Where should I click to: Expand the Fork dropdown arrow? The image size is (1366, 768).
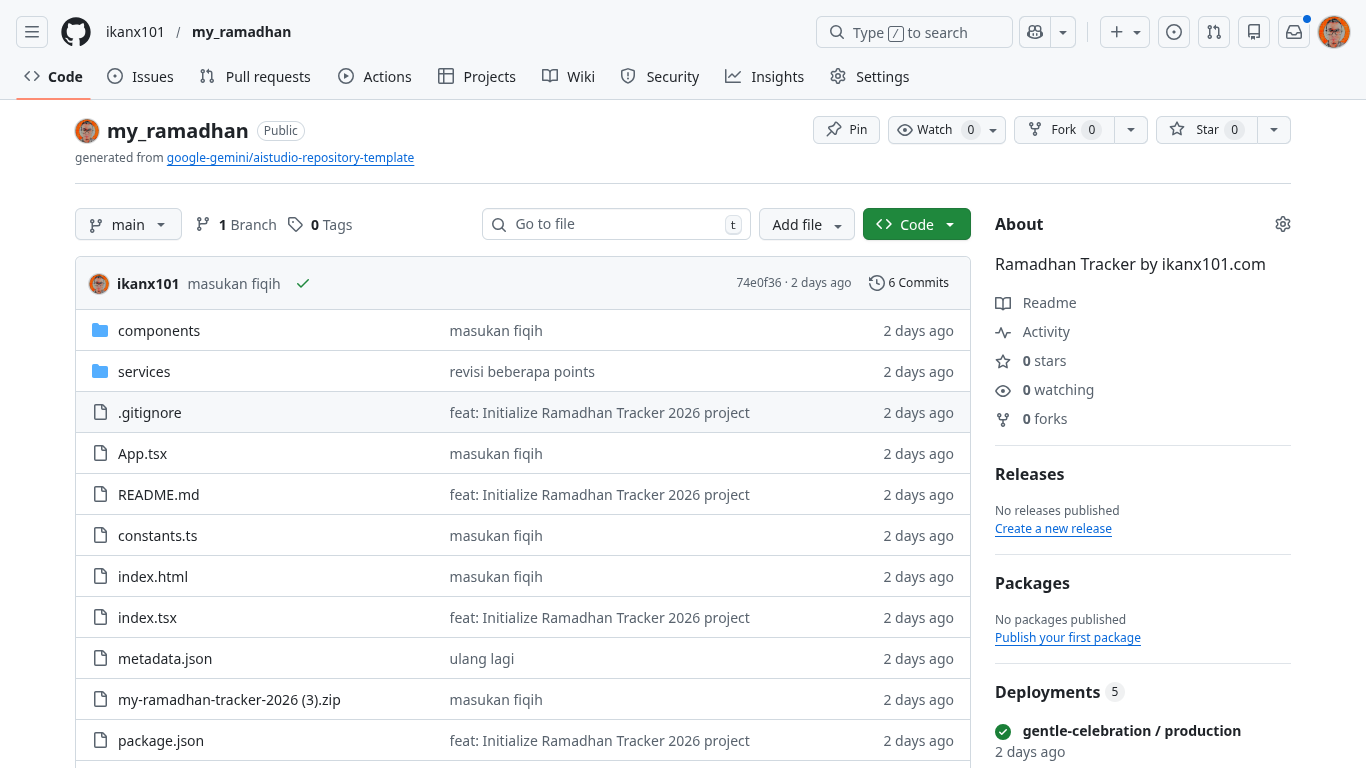point(1131,130)
